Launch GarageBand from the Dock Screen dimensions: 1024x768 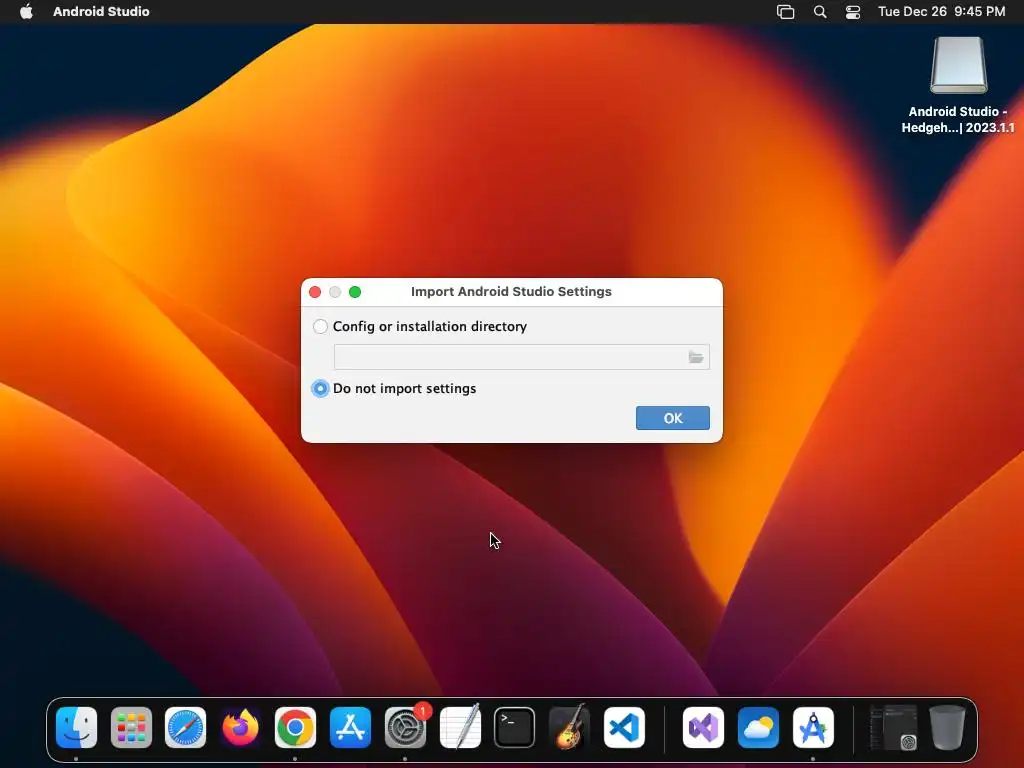[569, 728]
